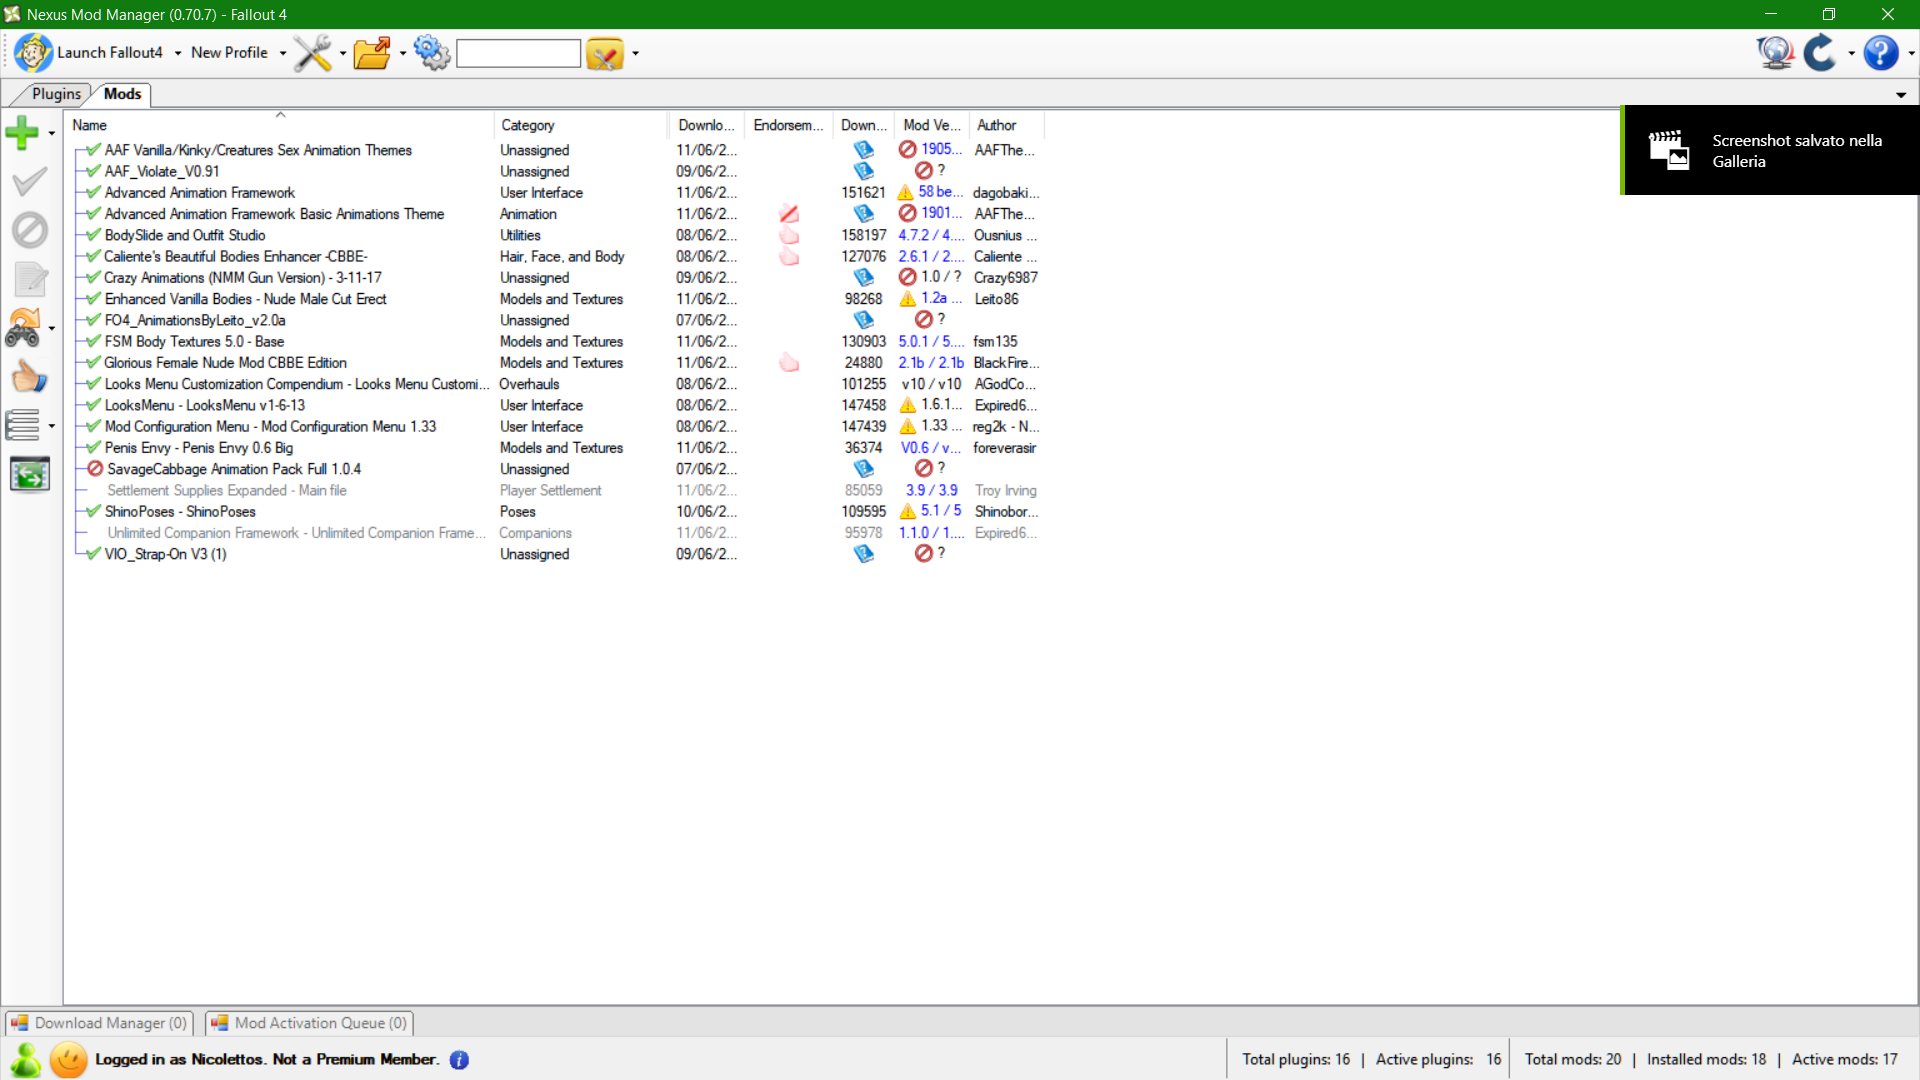The height and width of the screenshot is (1080, 1920).
Task: Expand the folder icon dropdown arrow
Action: (x=402, y=53)
